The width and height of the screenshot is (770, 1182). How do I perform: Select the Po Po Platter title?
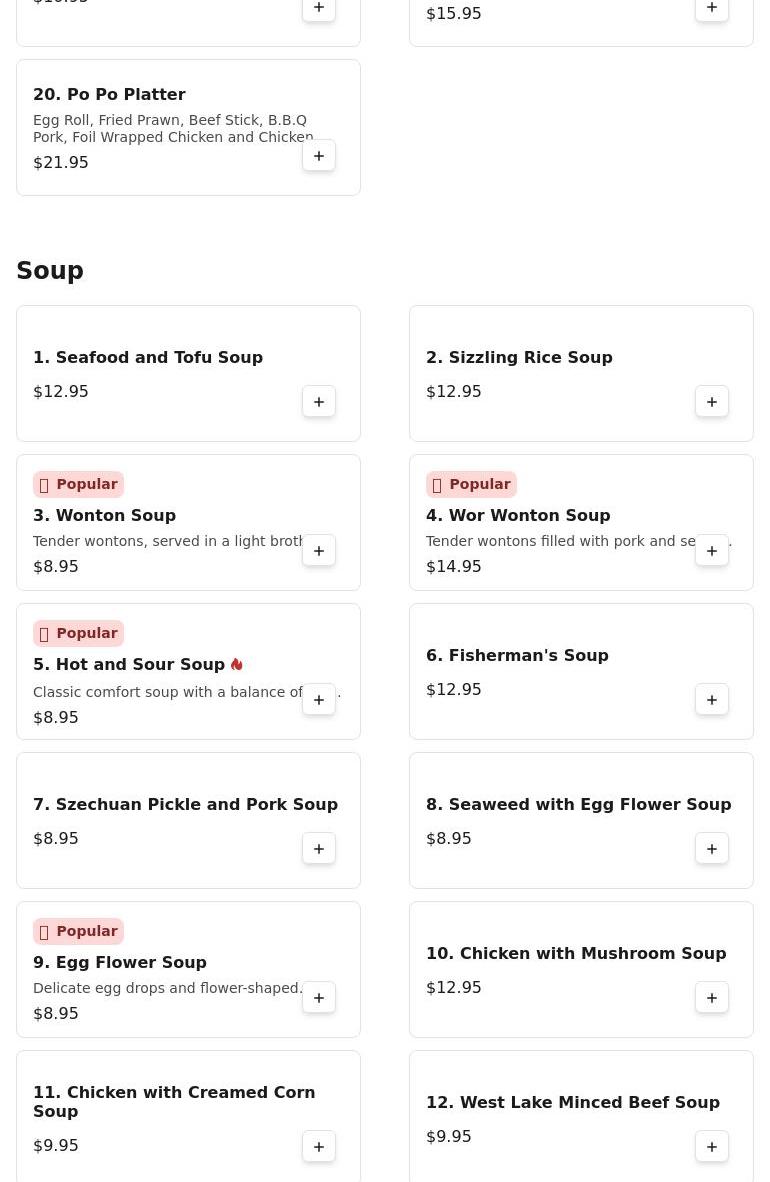[109, 94]
